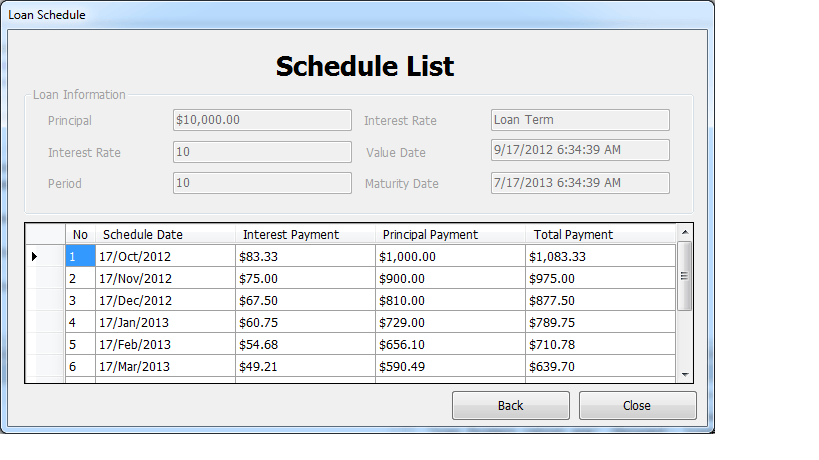
Task: Click the Back button
Action: (510, 406)
